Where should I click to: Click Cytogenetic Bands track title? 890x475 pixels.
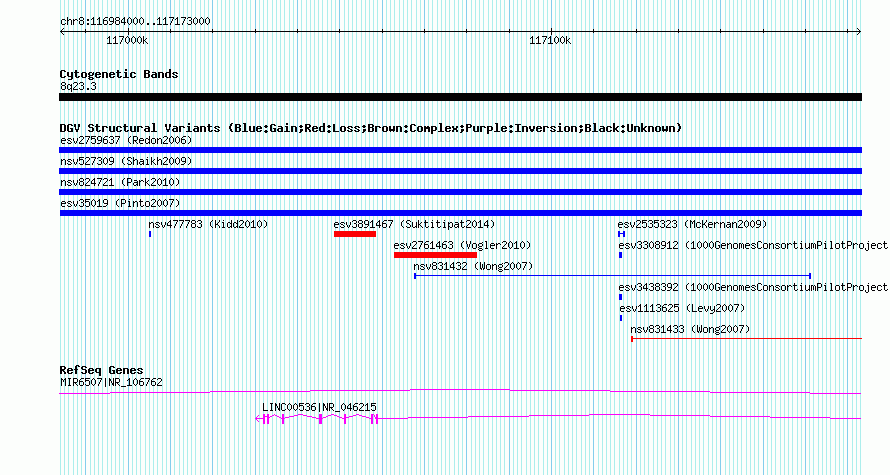click(x=119, y=74)
